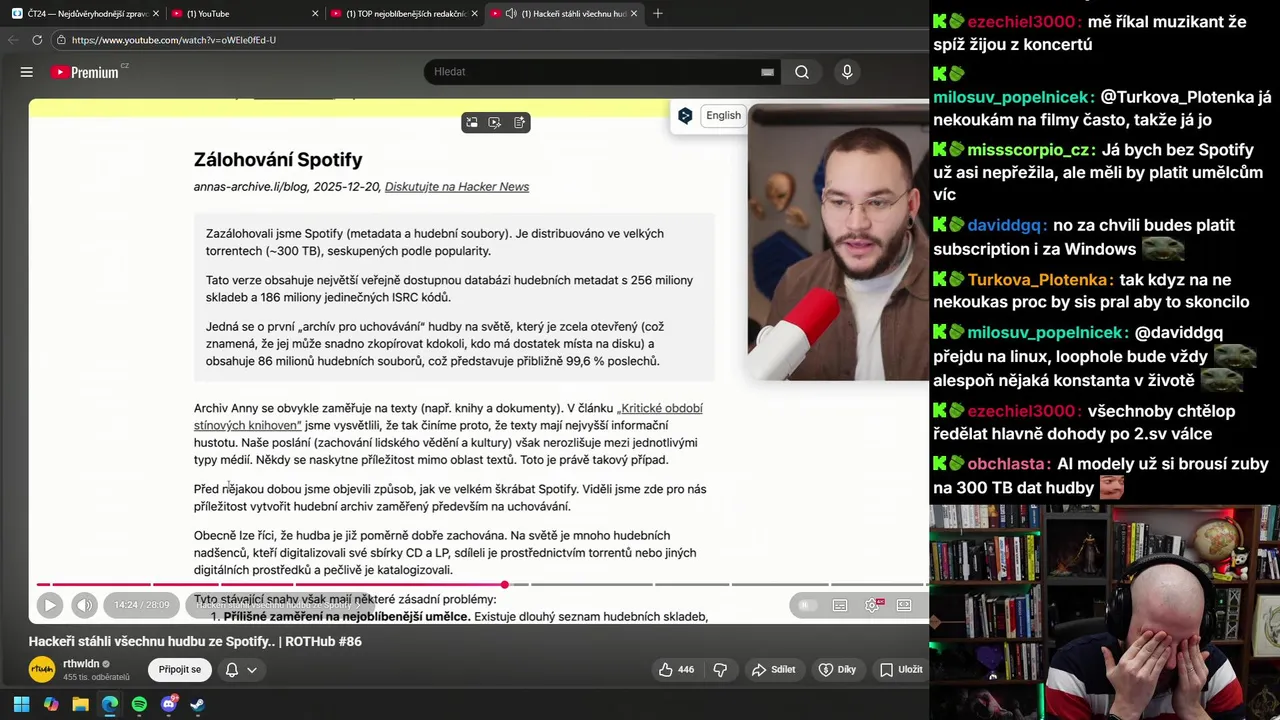Click first icon in video overlay toolbar

(x=472, y=122)
